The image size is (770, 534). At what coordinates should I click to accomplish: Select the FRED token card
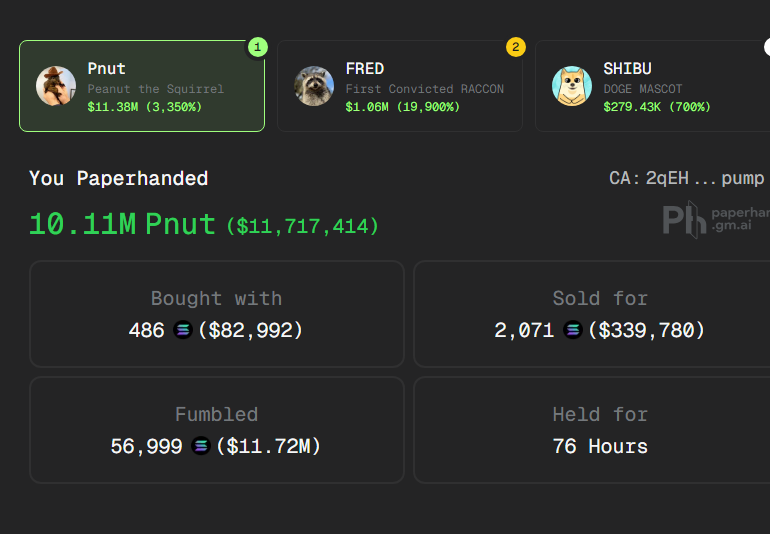400,86
